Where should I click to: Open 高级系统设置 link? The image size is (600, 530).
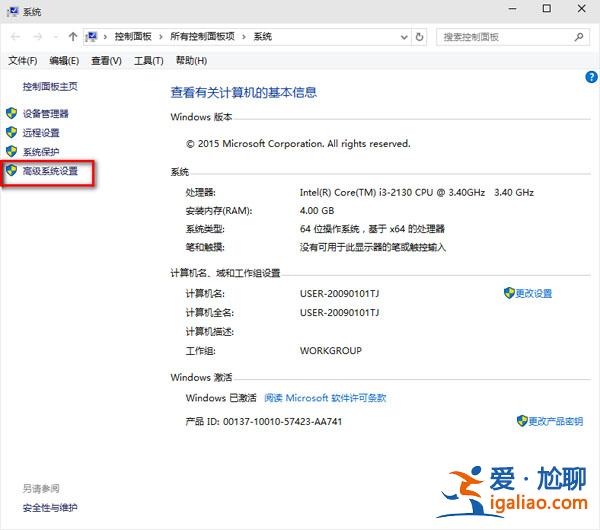click(50, 171)
